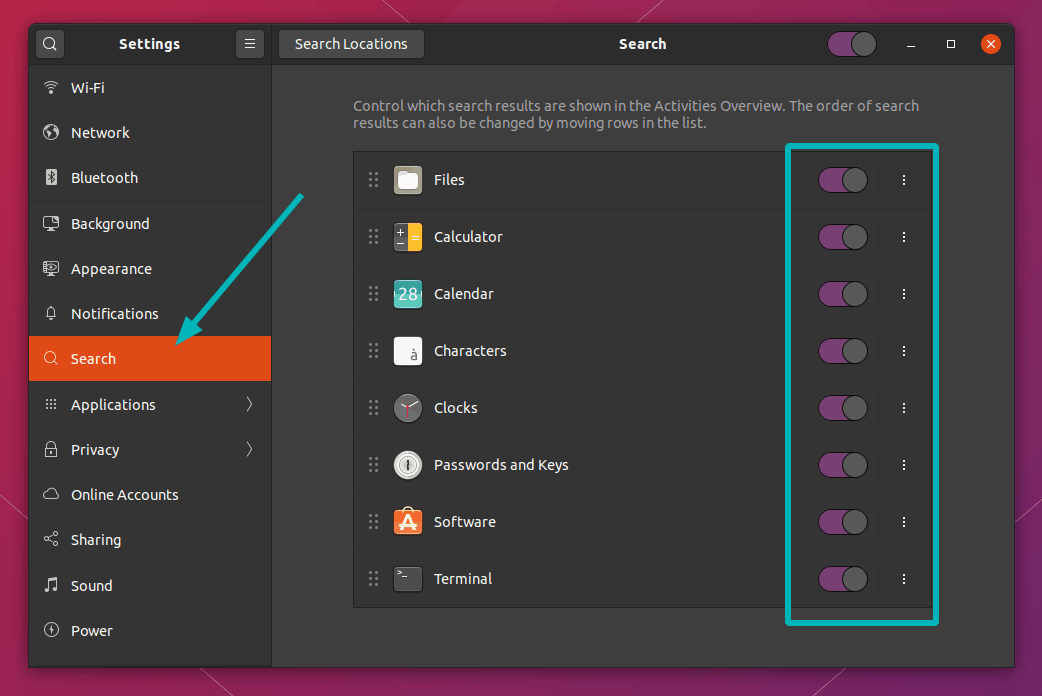Click the Software app icon
Image resolution: width=1042 pixels, height=696 pixels.
coord(408,522)
